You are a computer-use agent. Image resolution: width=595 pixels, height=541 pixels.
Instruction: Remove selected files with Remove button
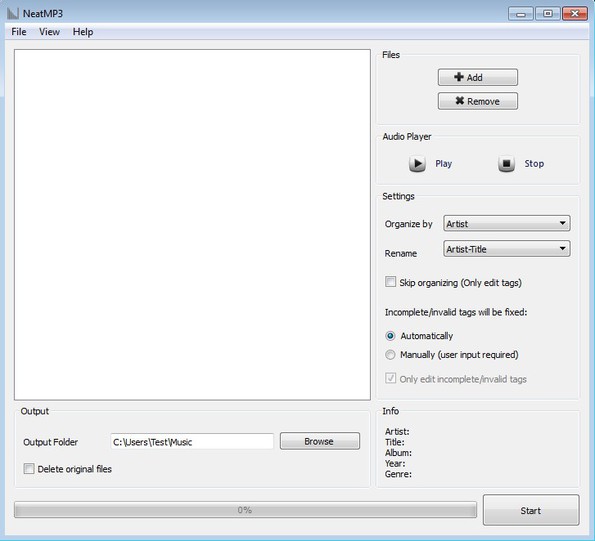477,101
